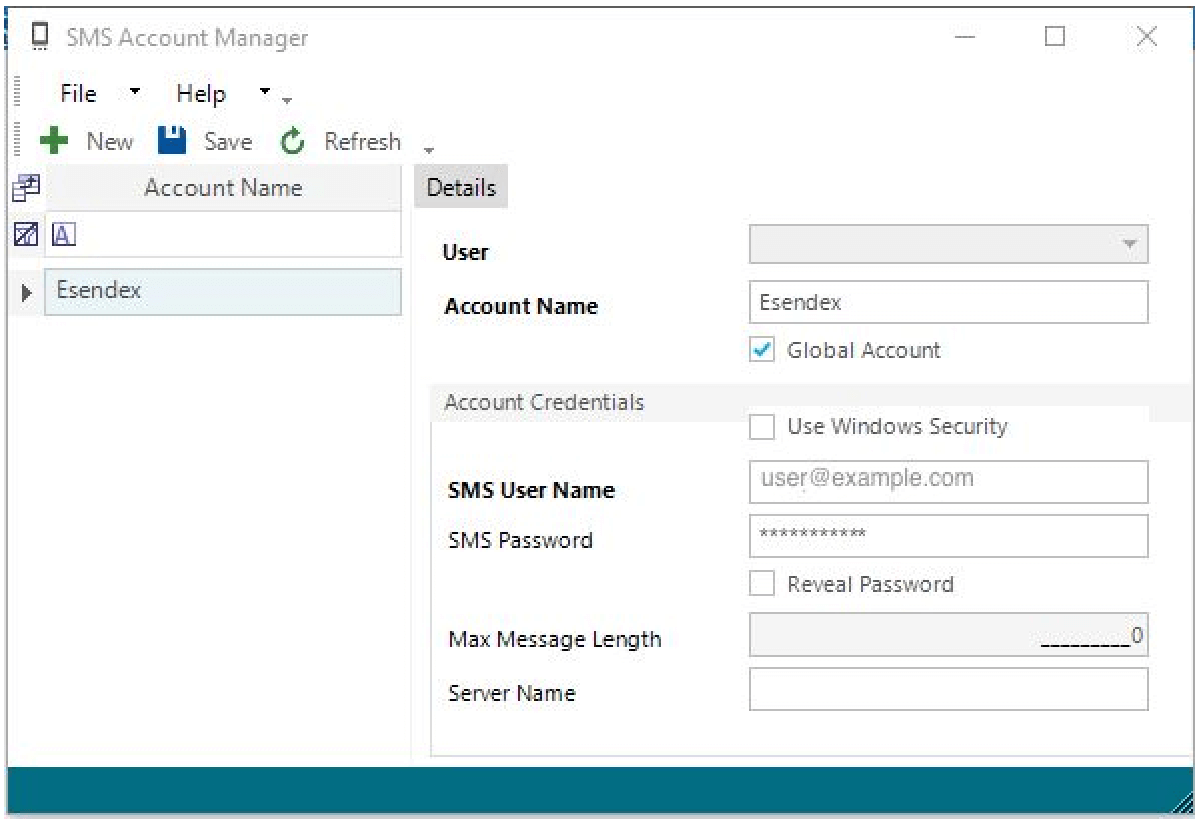
Task: Click the blue Save floppy disk icon
Action: (x=172, y=140)
